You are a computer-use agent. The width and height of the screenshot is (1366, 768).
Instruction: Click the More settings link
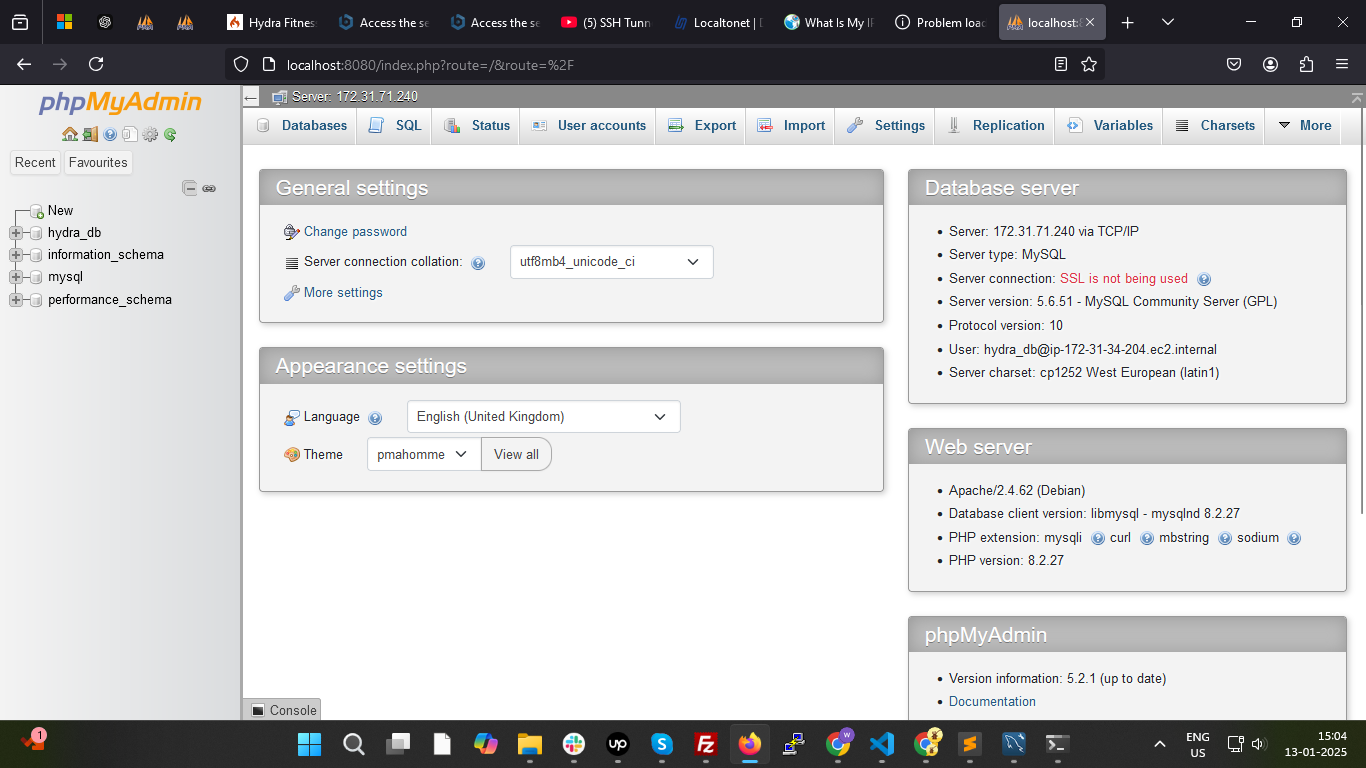343,293
